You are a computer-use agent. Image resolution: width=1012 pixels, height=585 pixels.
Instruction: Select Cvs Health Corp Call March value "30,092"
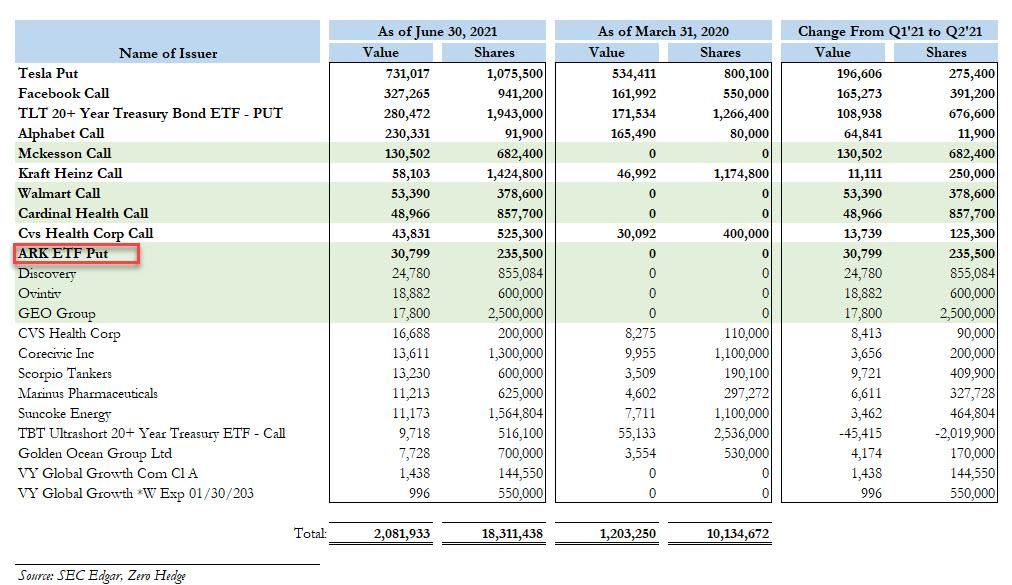[x=636, y=234]
